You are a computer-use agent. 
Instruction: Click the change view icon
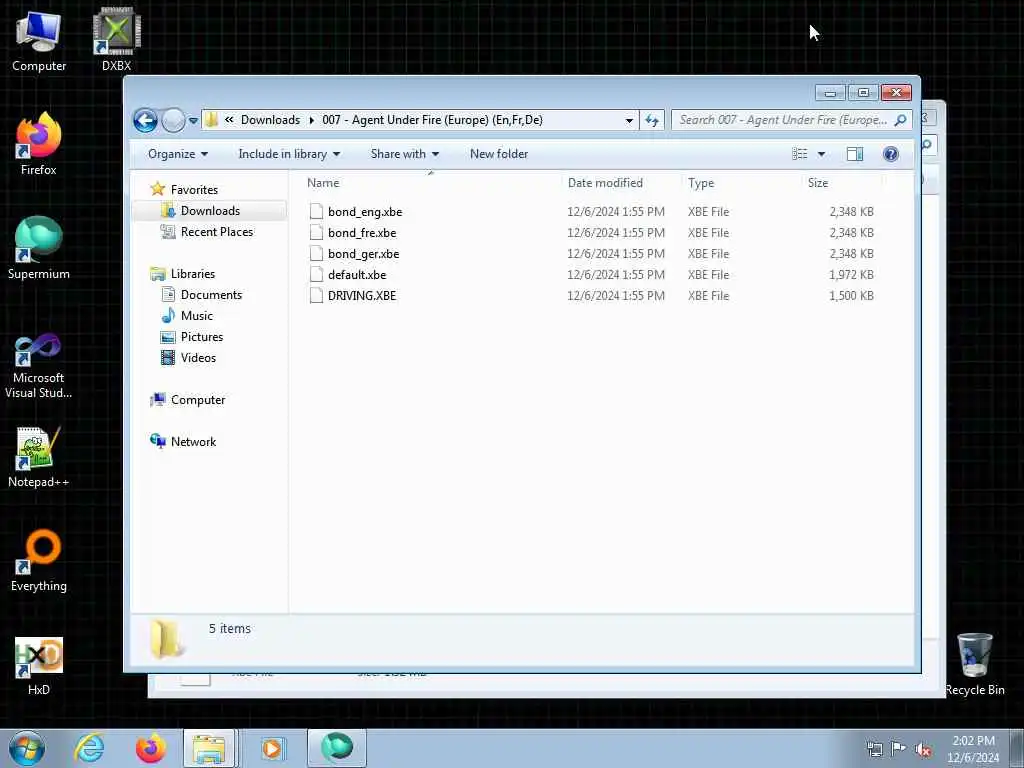[x=799, y=154]
